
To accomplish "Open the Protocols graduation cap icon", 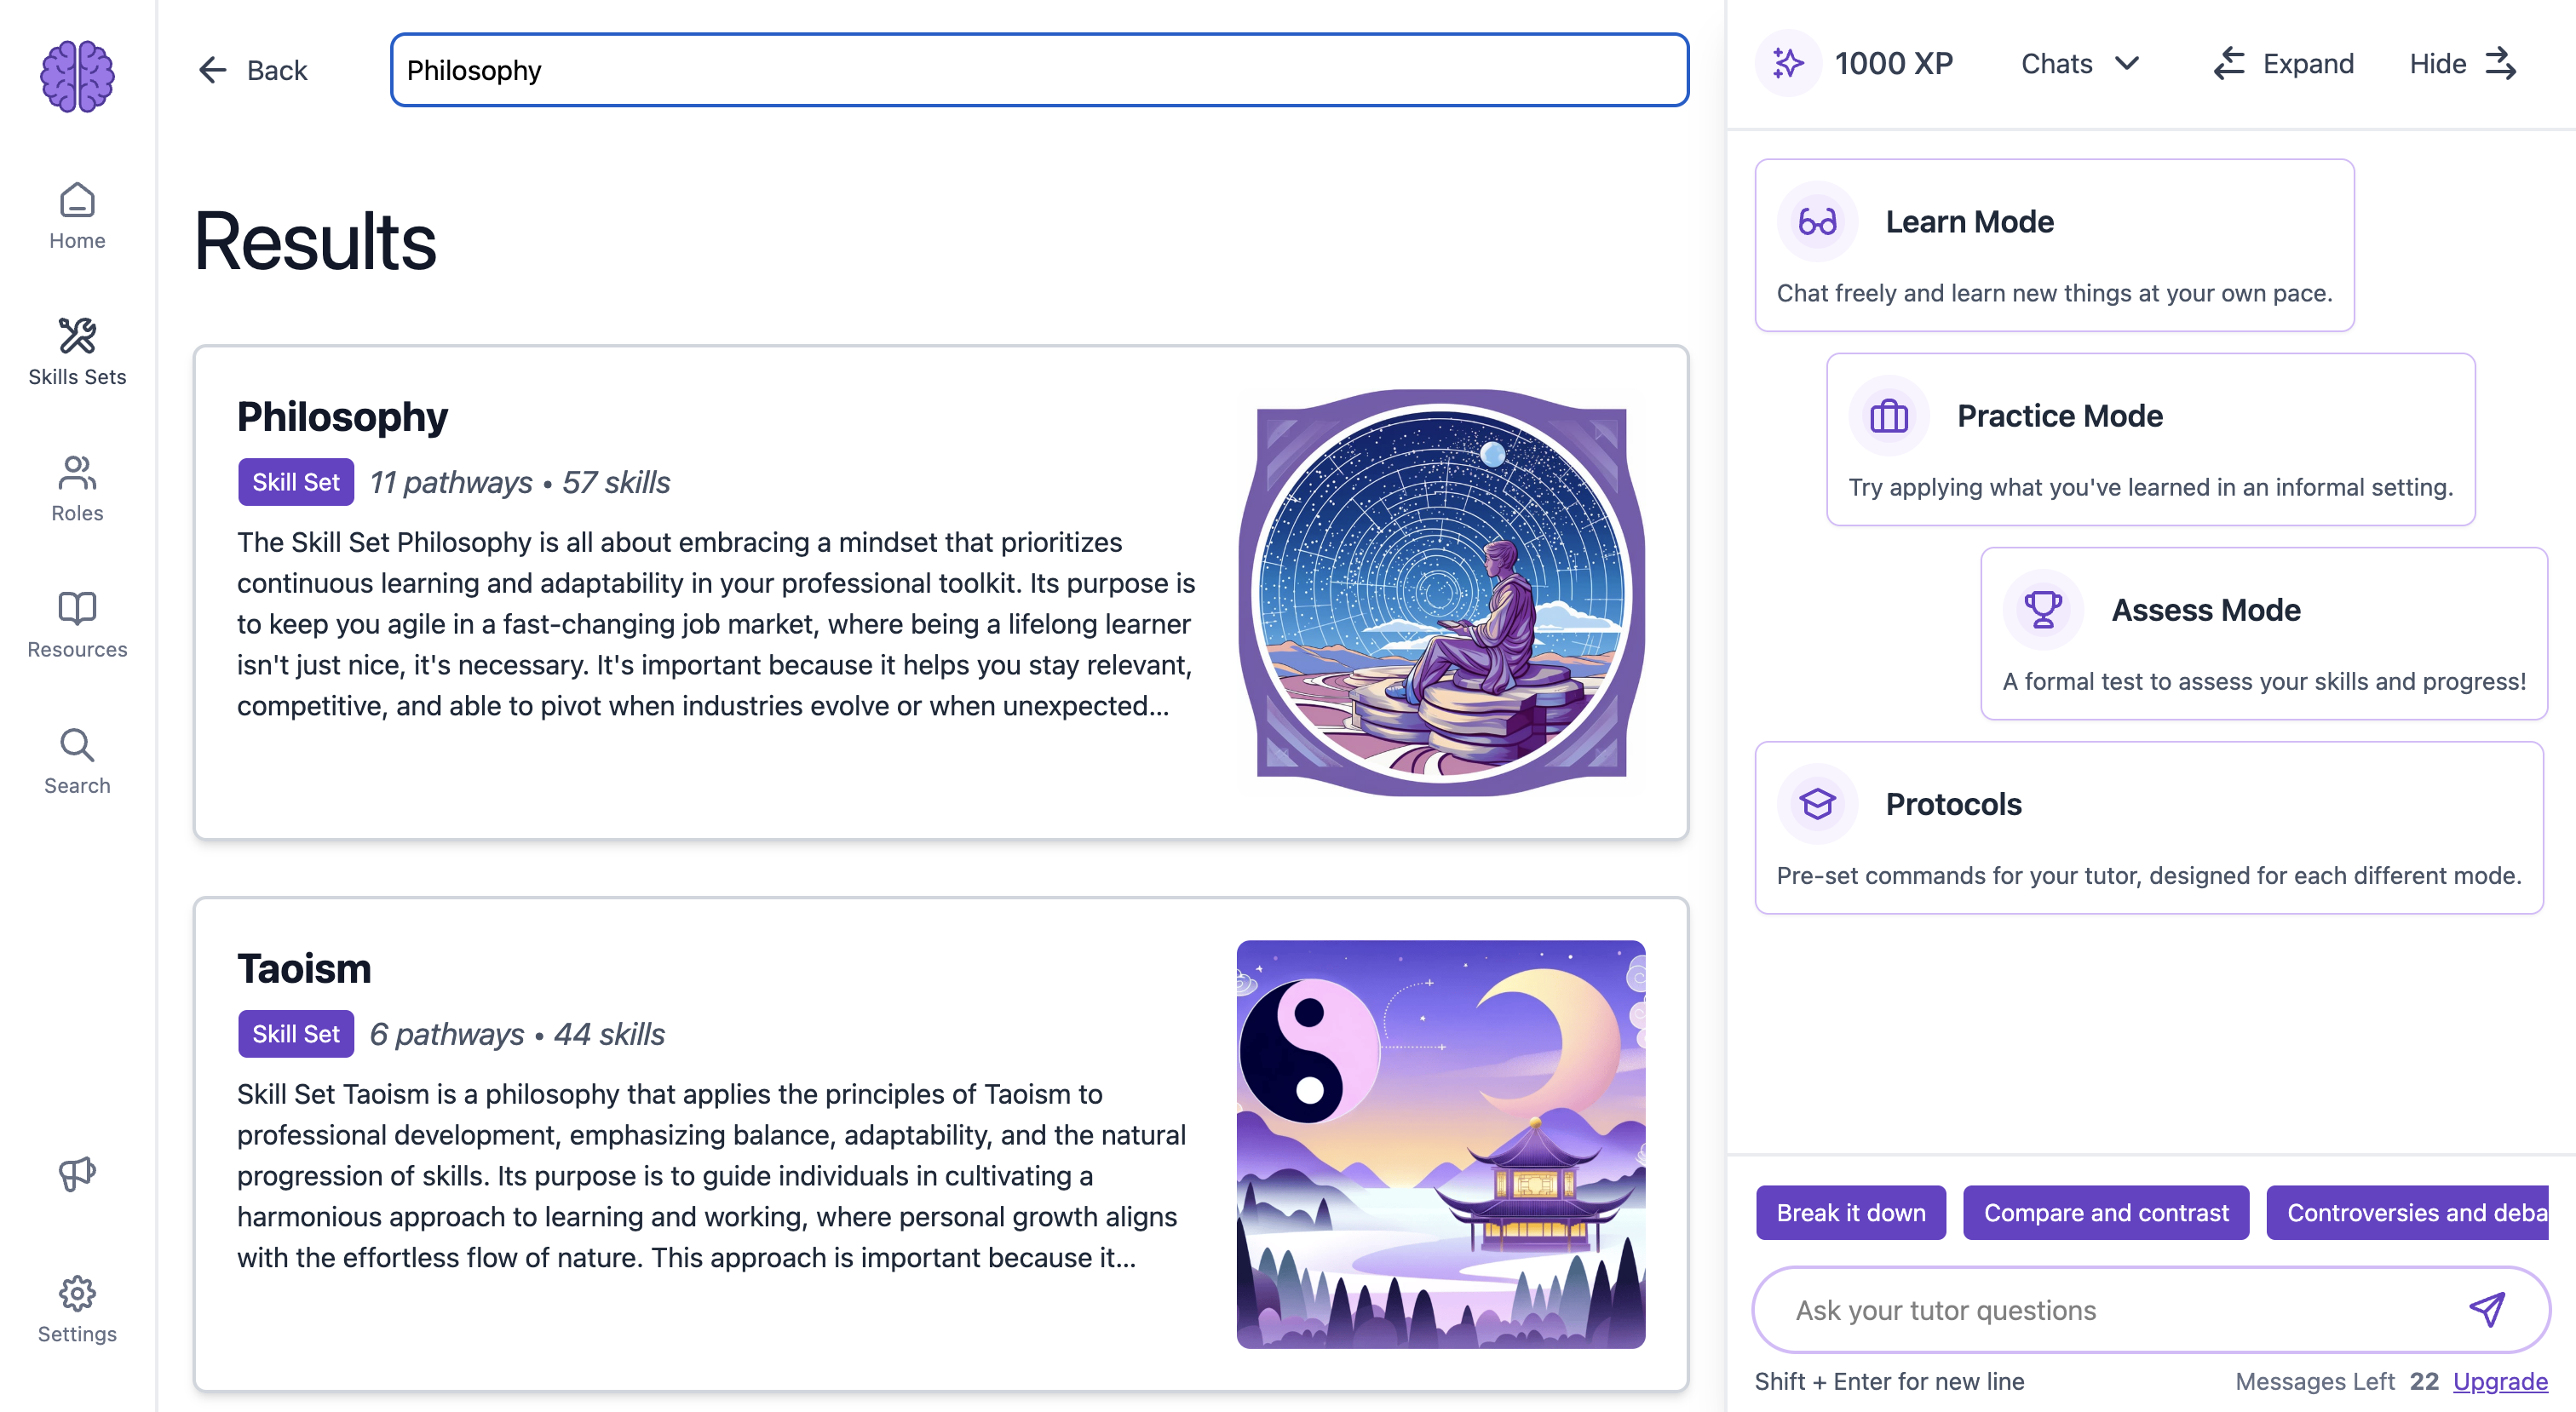I will [x=1817, y=803].
